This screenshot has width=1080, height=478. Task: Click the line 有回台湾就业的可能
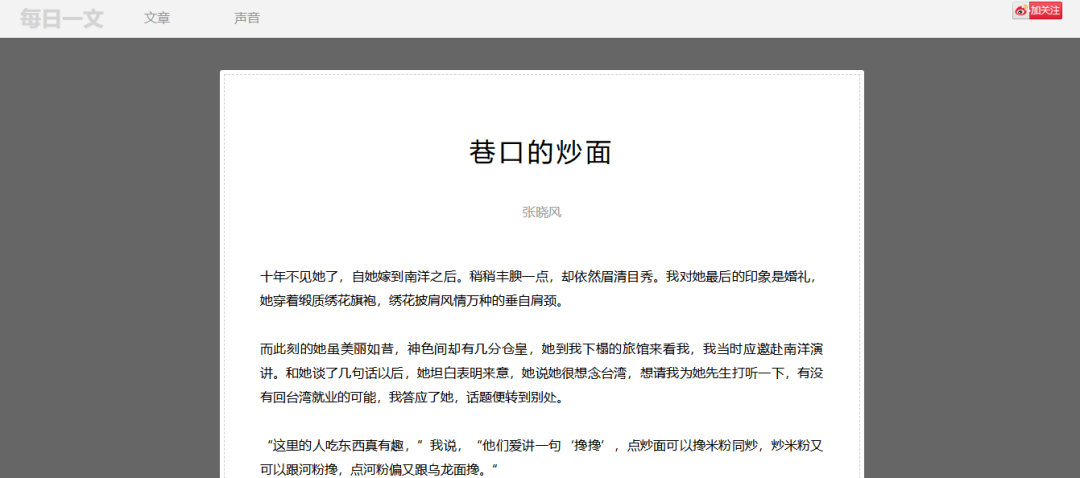point(411,398)
